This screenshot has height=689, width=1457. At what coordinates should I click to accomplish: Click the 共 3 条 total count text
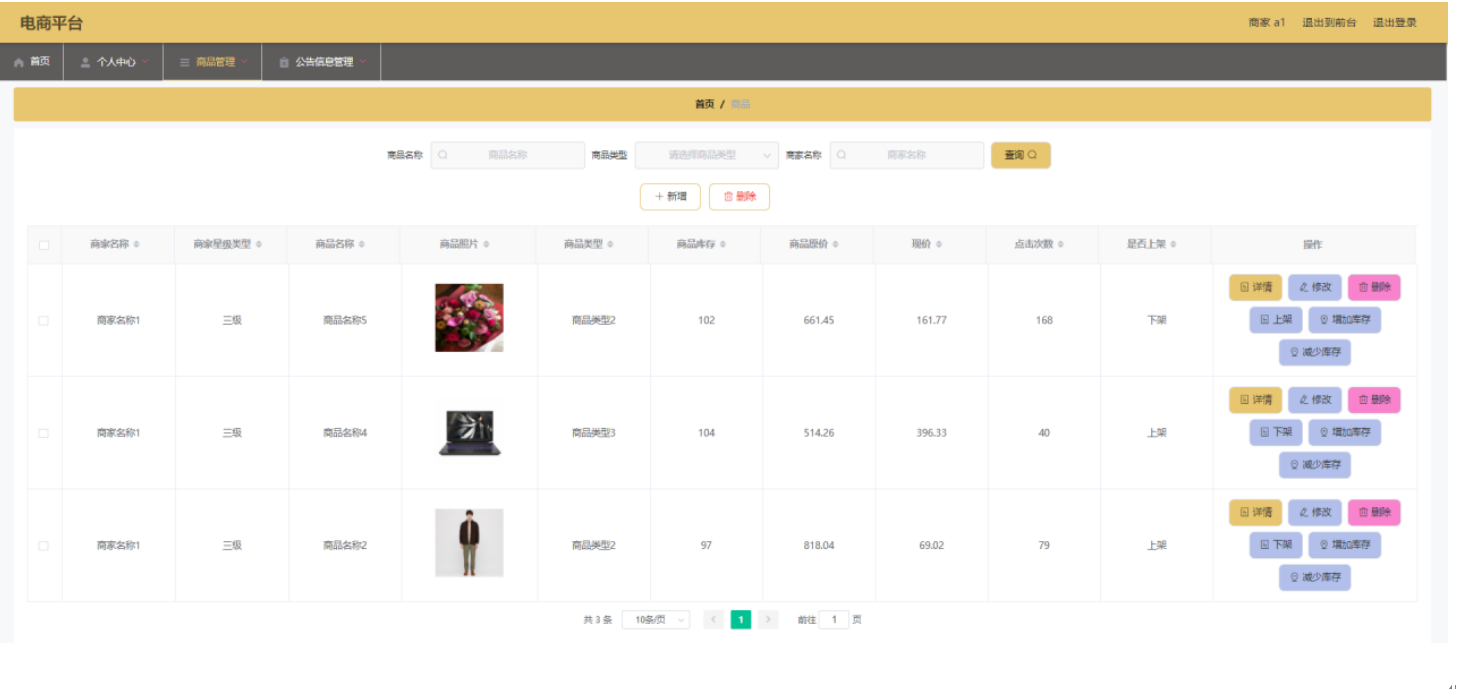point(598,620)
